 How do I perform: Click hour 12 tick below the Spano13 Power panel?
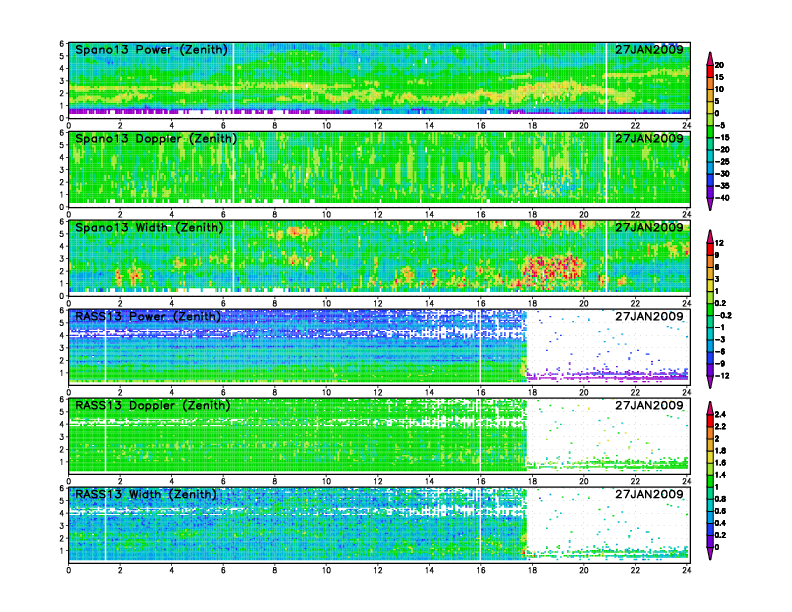click(x=378, y=125)
